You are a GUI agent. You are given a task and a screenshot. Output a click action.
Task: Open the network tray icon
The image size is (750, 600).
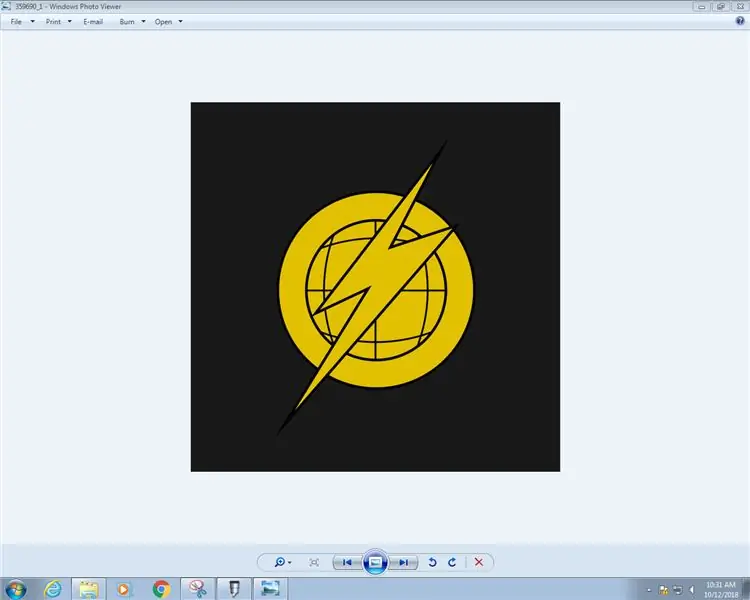click(678, 590)
